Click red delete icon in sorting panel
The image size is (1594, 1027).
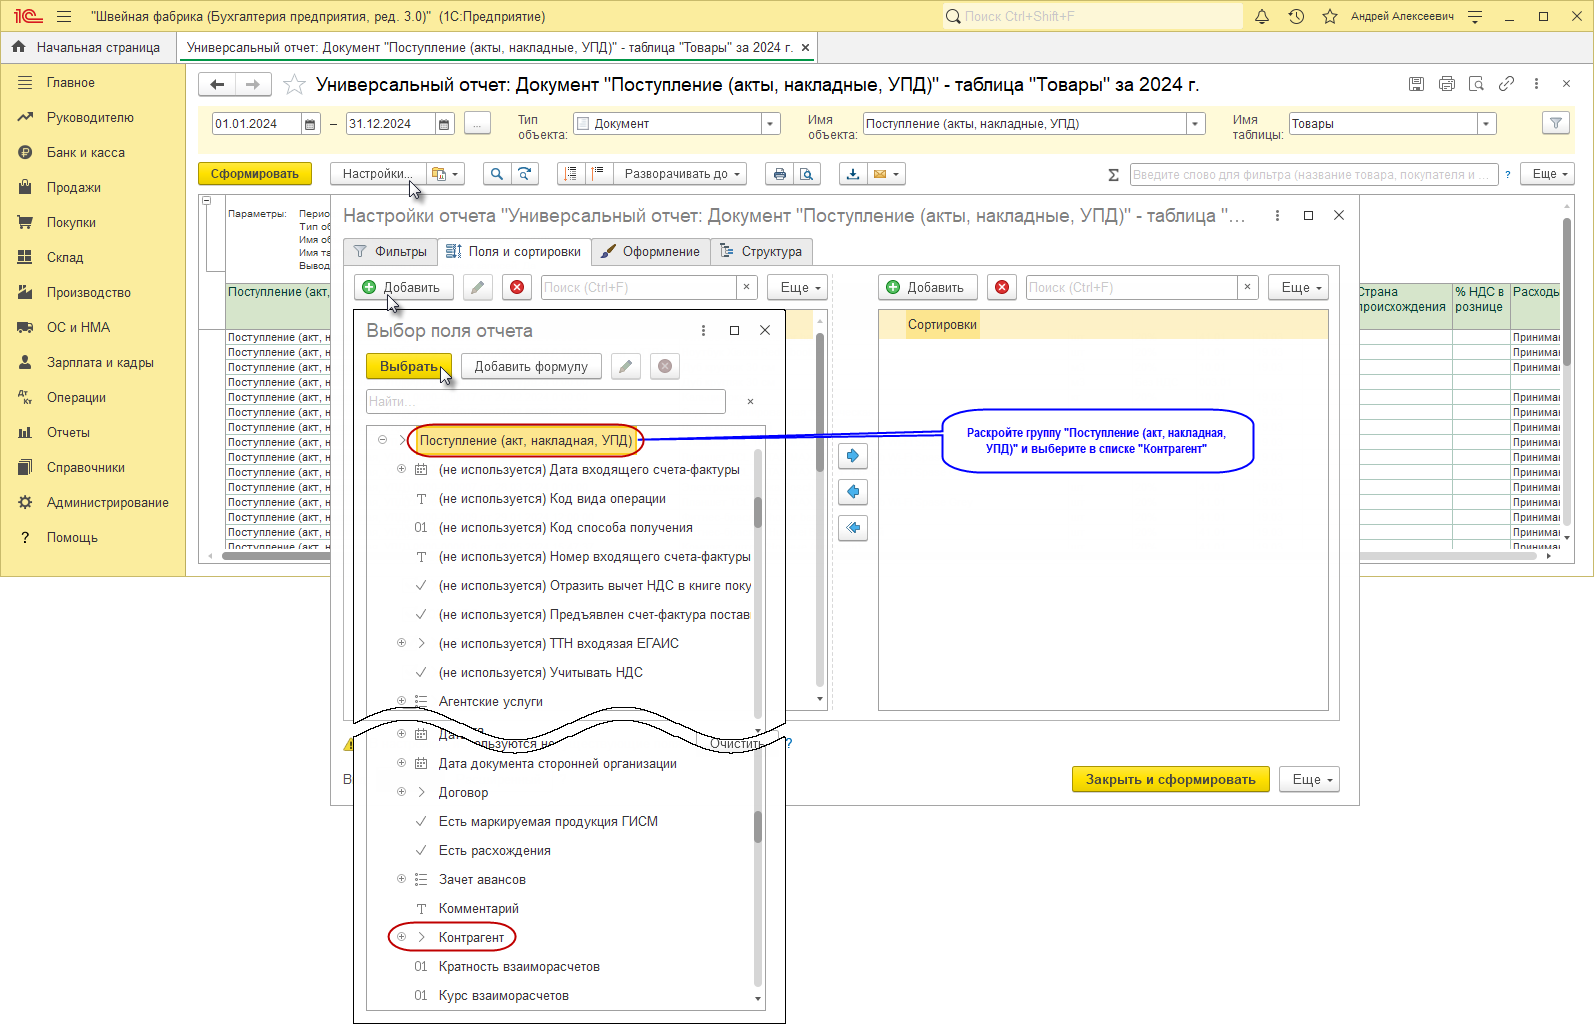1002,288
